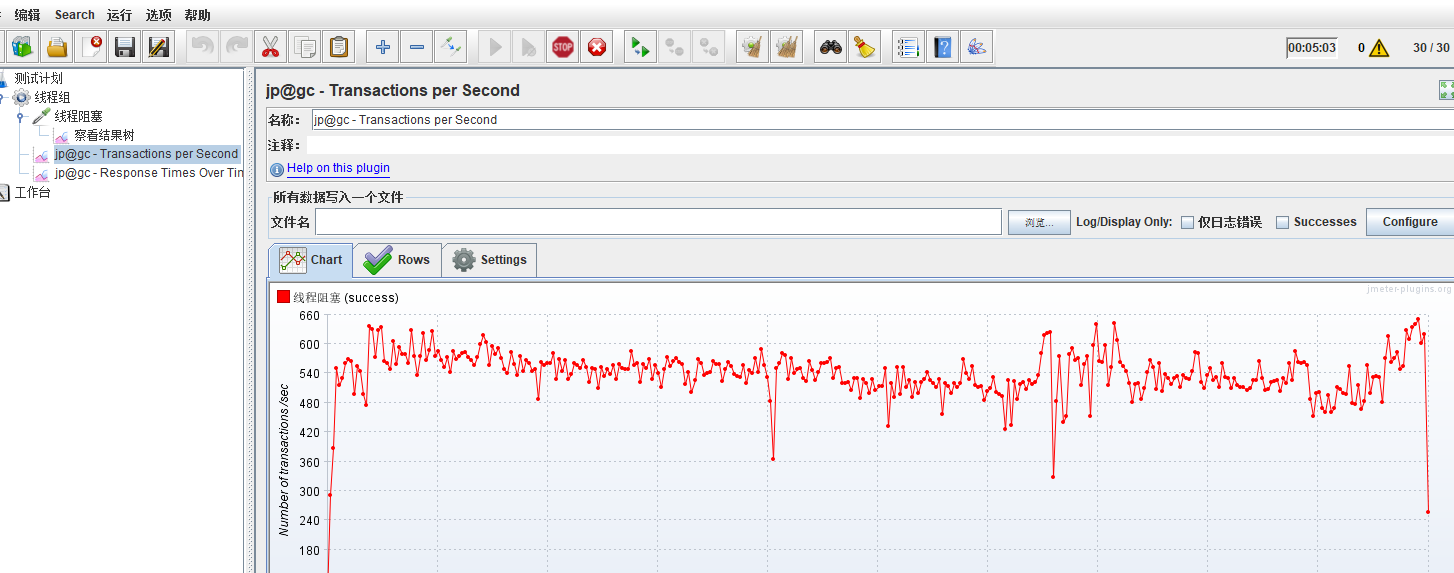This screenshot has width=1454, height=573.
Task: Click the Remote Shutdown All icon
Action: pyautogui.click(x=708, y=46)
